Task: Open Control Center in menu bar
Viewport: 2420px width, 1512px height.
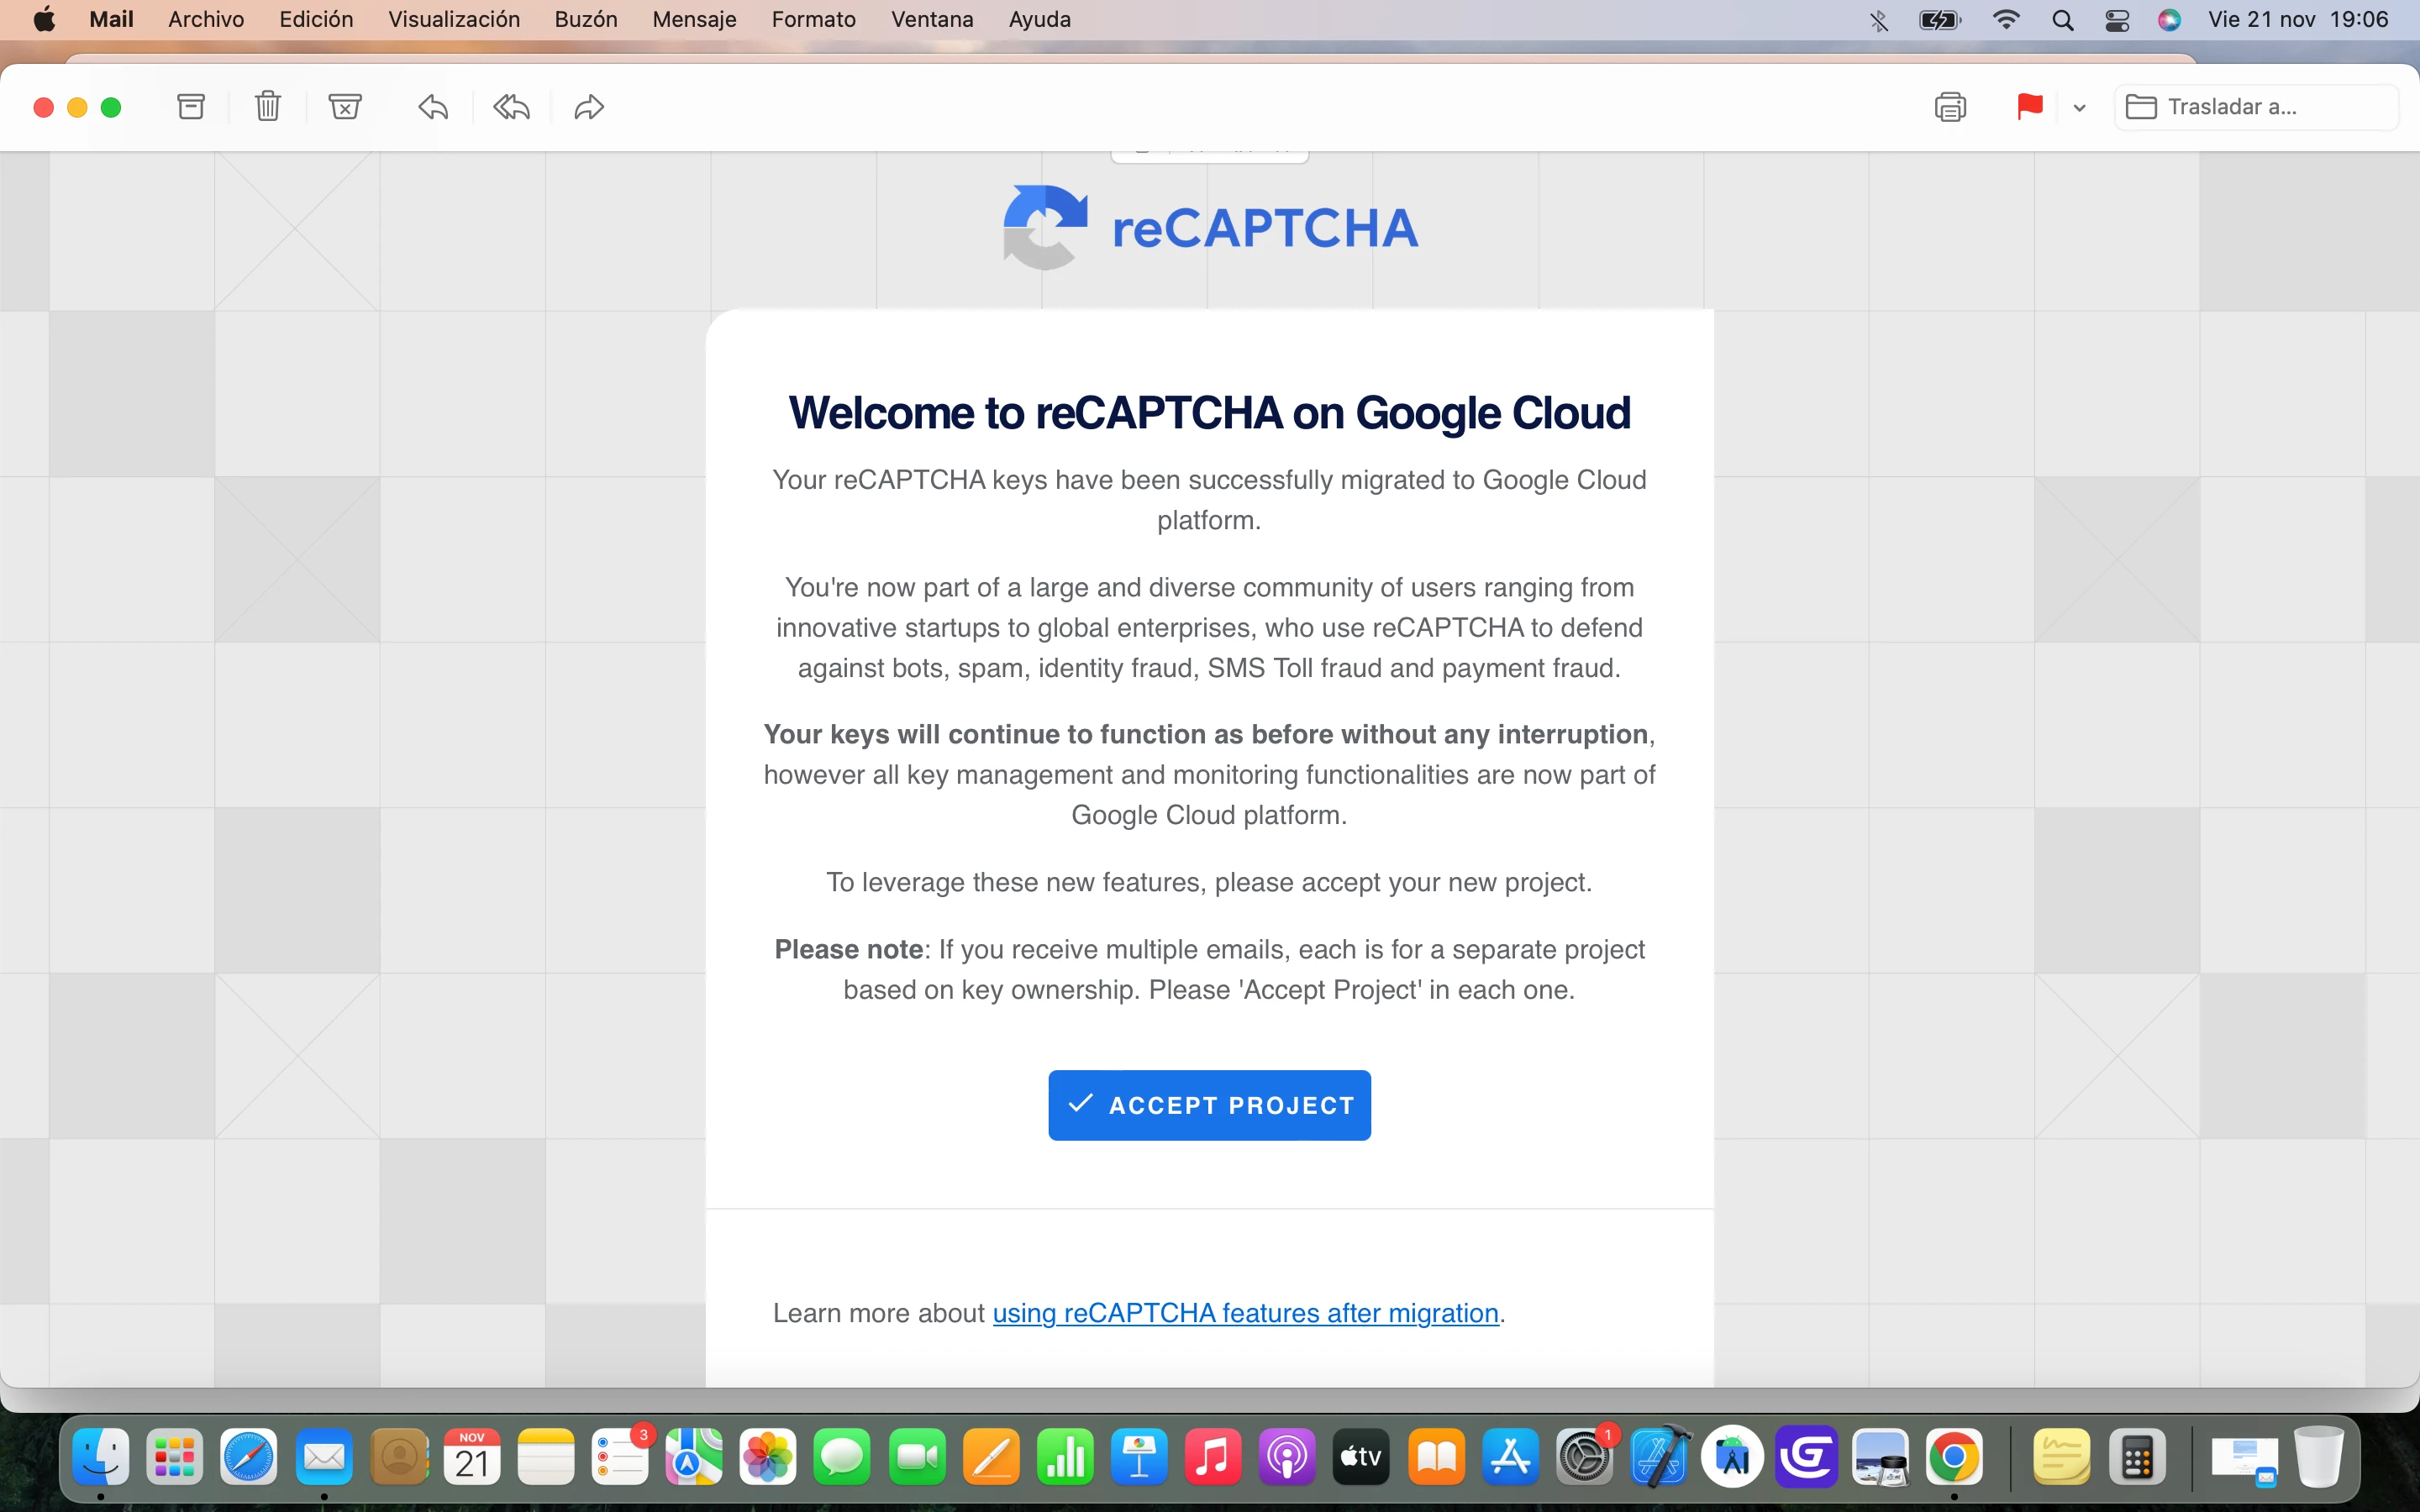Action: (x=2116, y=19)
